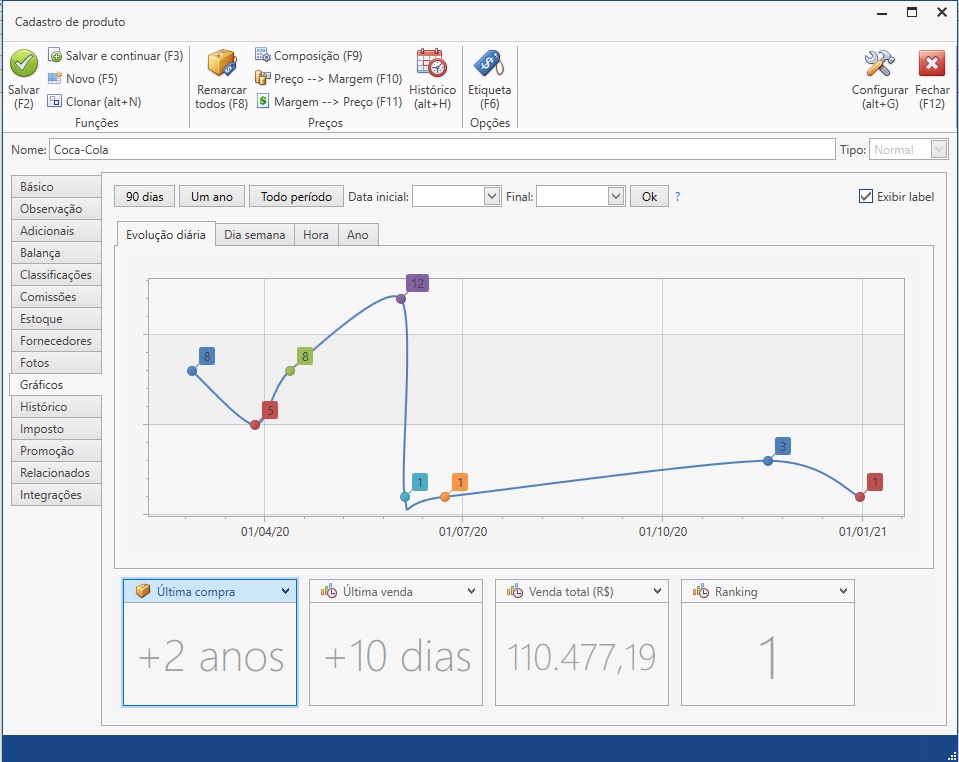Open Remarcar todos (F8) box icon
Viewport: 959px width, 762px height.
coord(222,64)
